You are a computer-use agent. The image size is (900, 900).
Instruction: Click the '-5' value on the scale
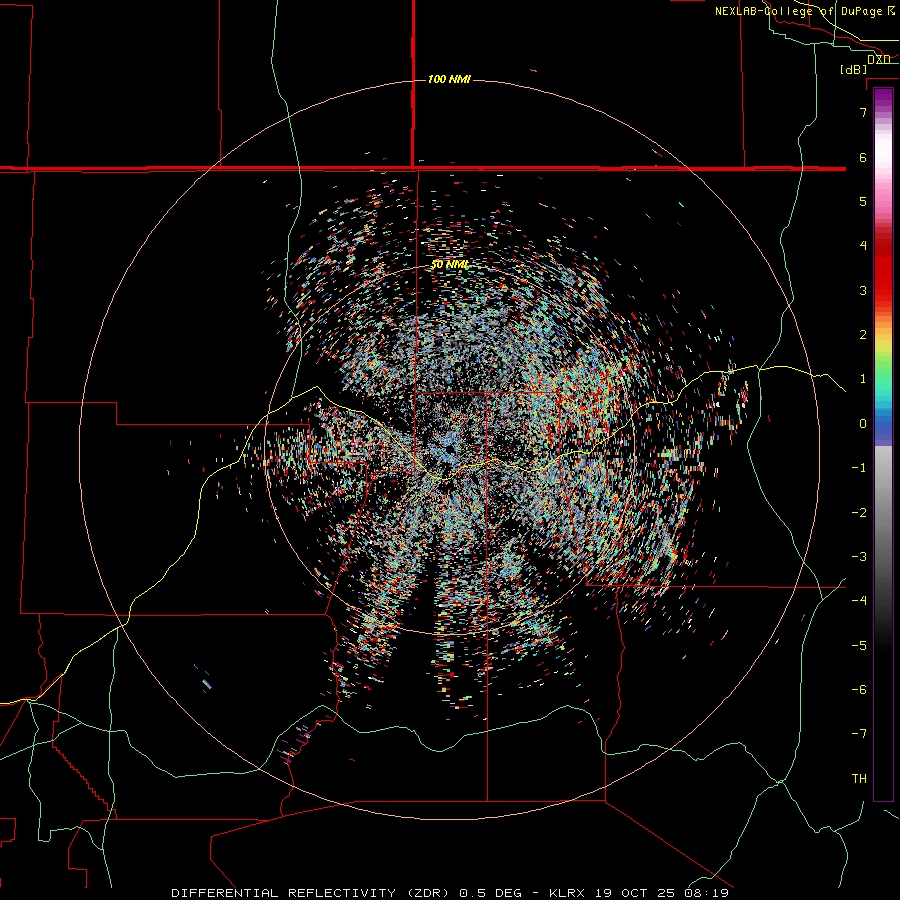(x=859, y=646)
